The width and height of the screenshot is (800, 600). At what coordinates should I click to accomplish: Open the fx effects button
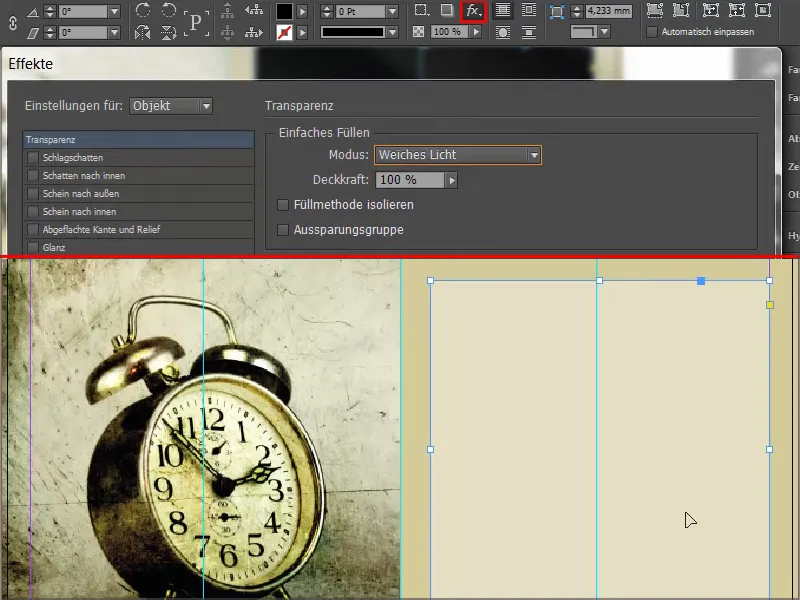473,11
